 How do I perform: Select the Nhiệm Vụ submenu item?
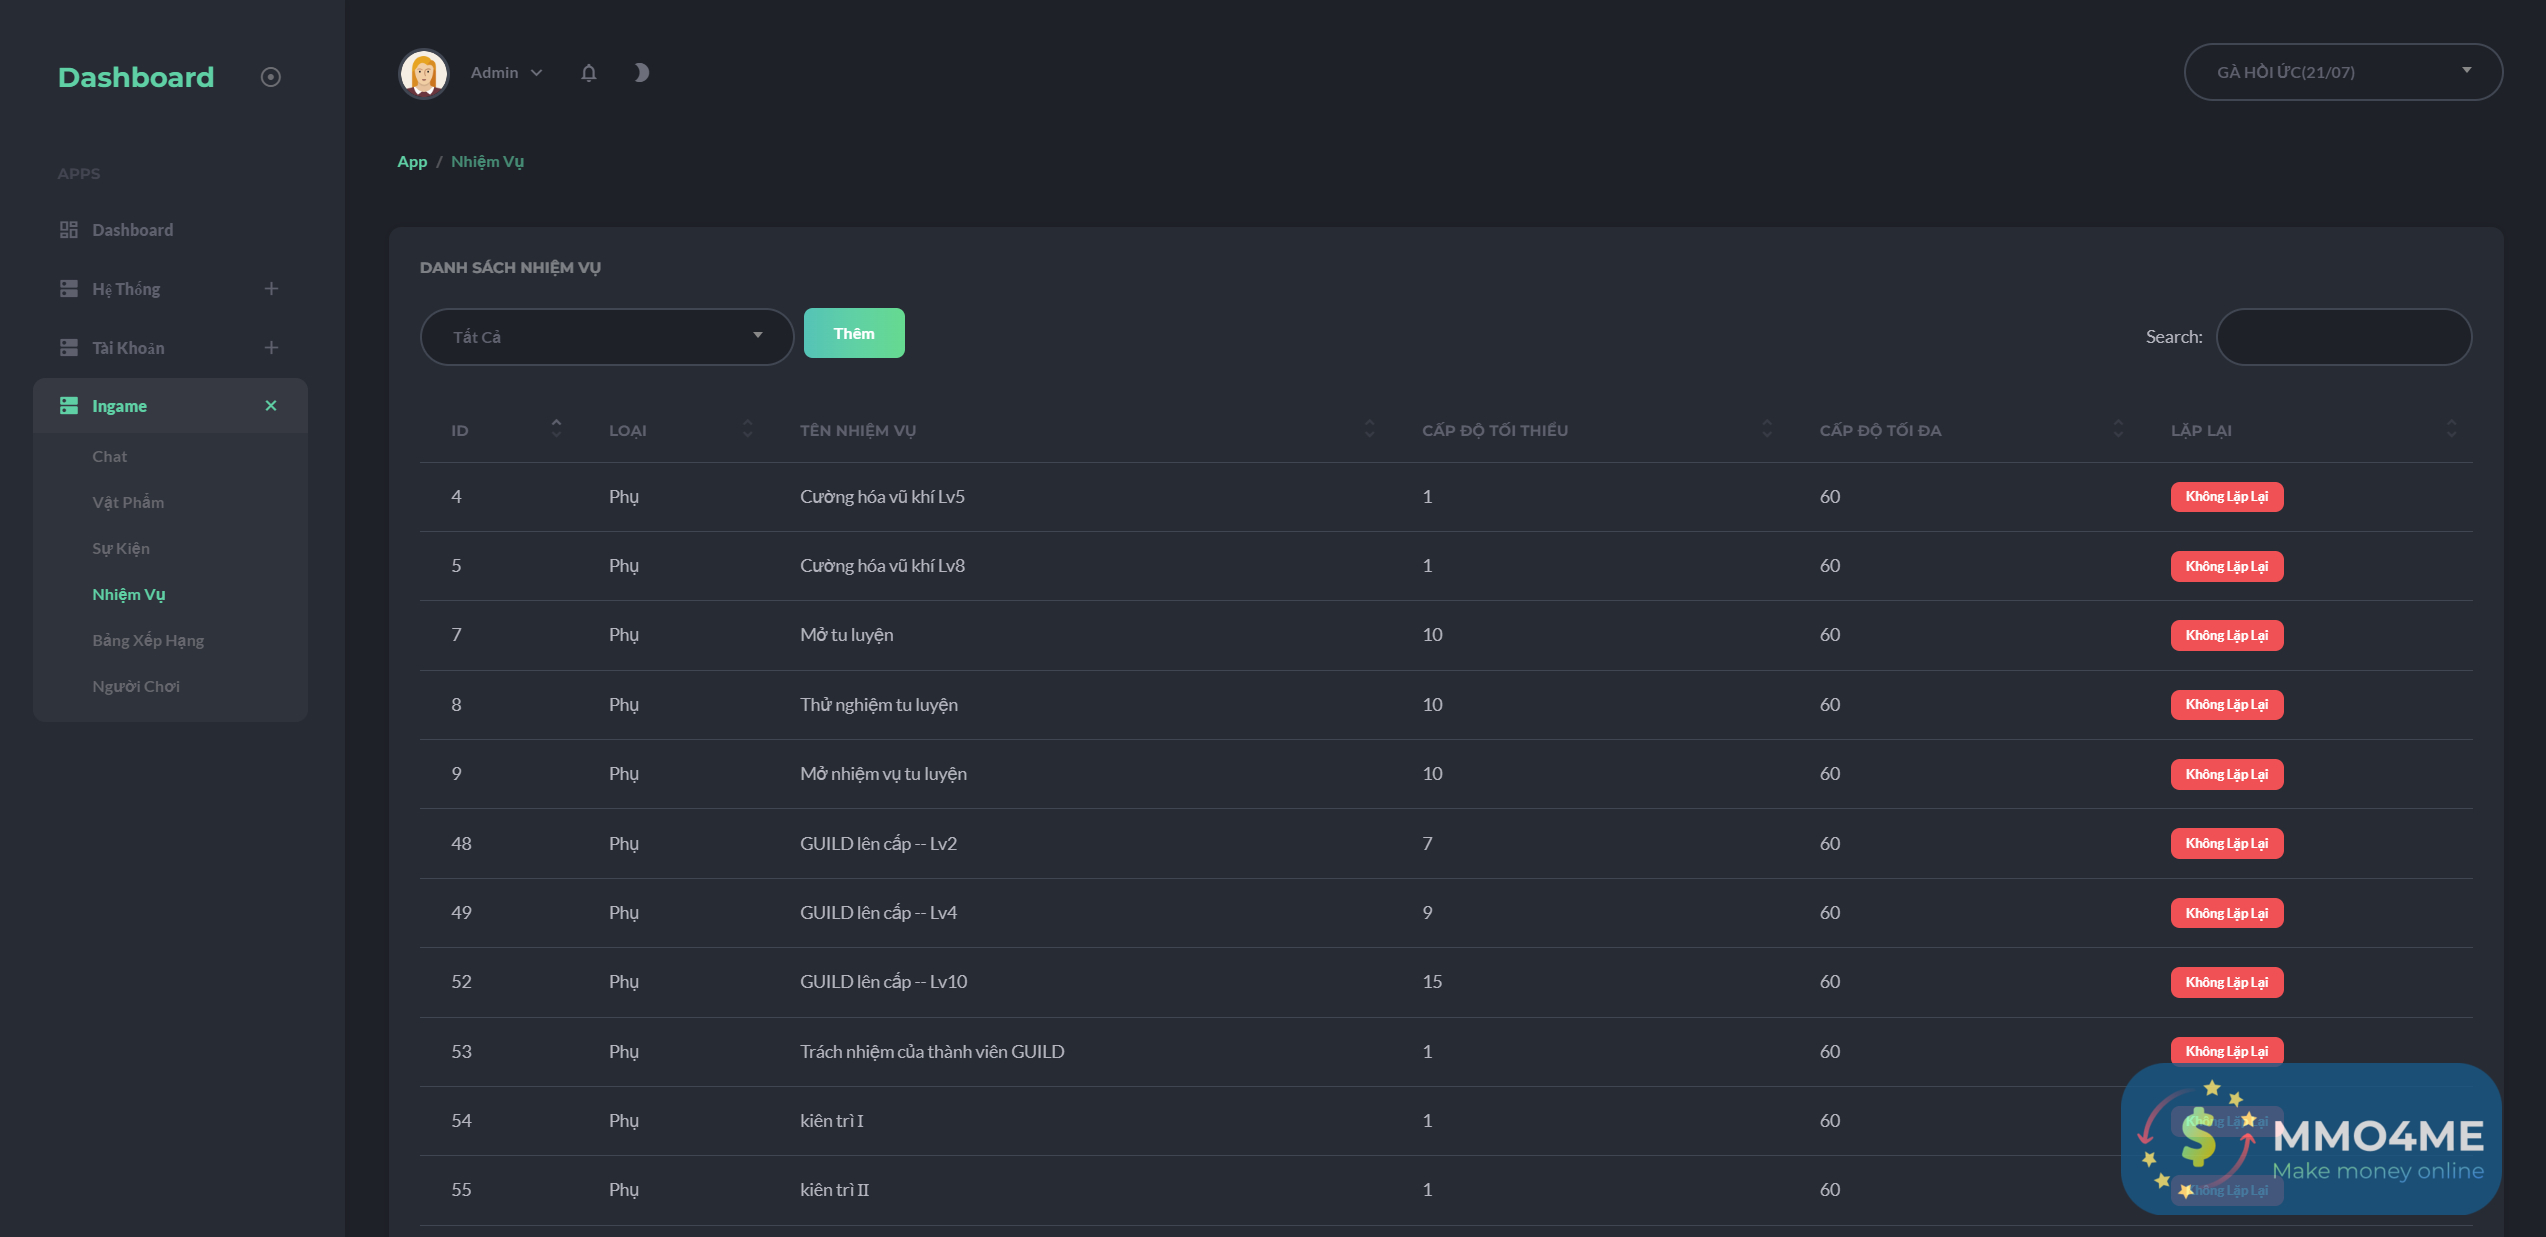click(x=129, y=595)
